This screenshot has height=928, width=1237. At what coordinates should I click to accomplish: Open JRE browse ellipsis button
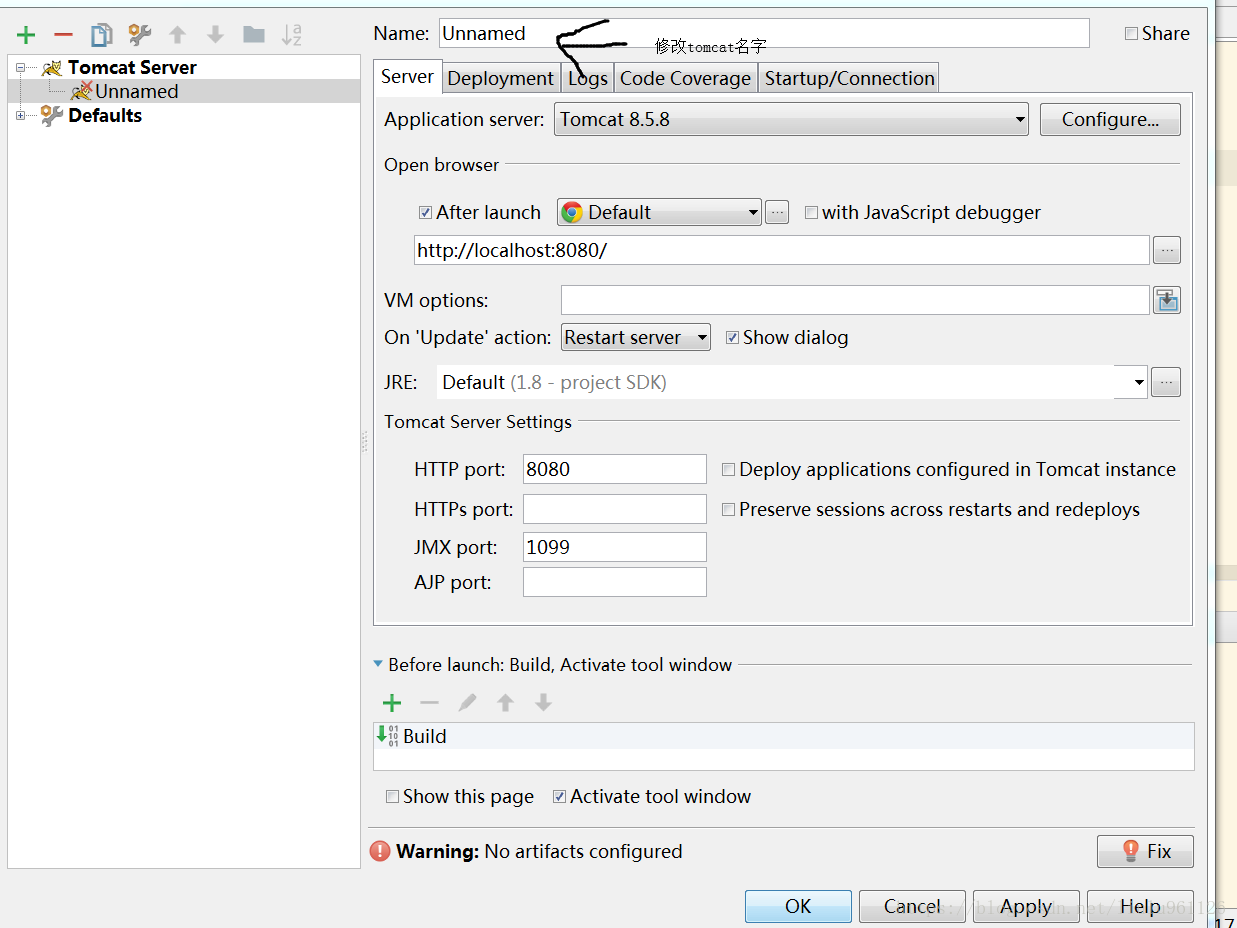(1166, 382)
